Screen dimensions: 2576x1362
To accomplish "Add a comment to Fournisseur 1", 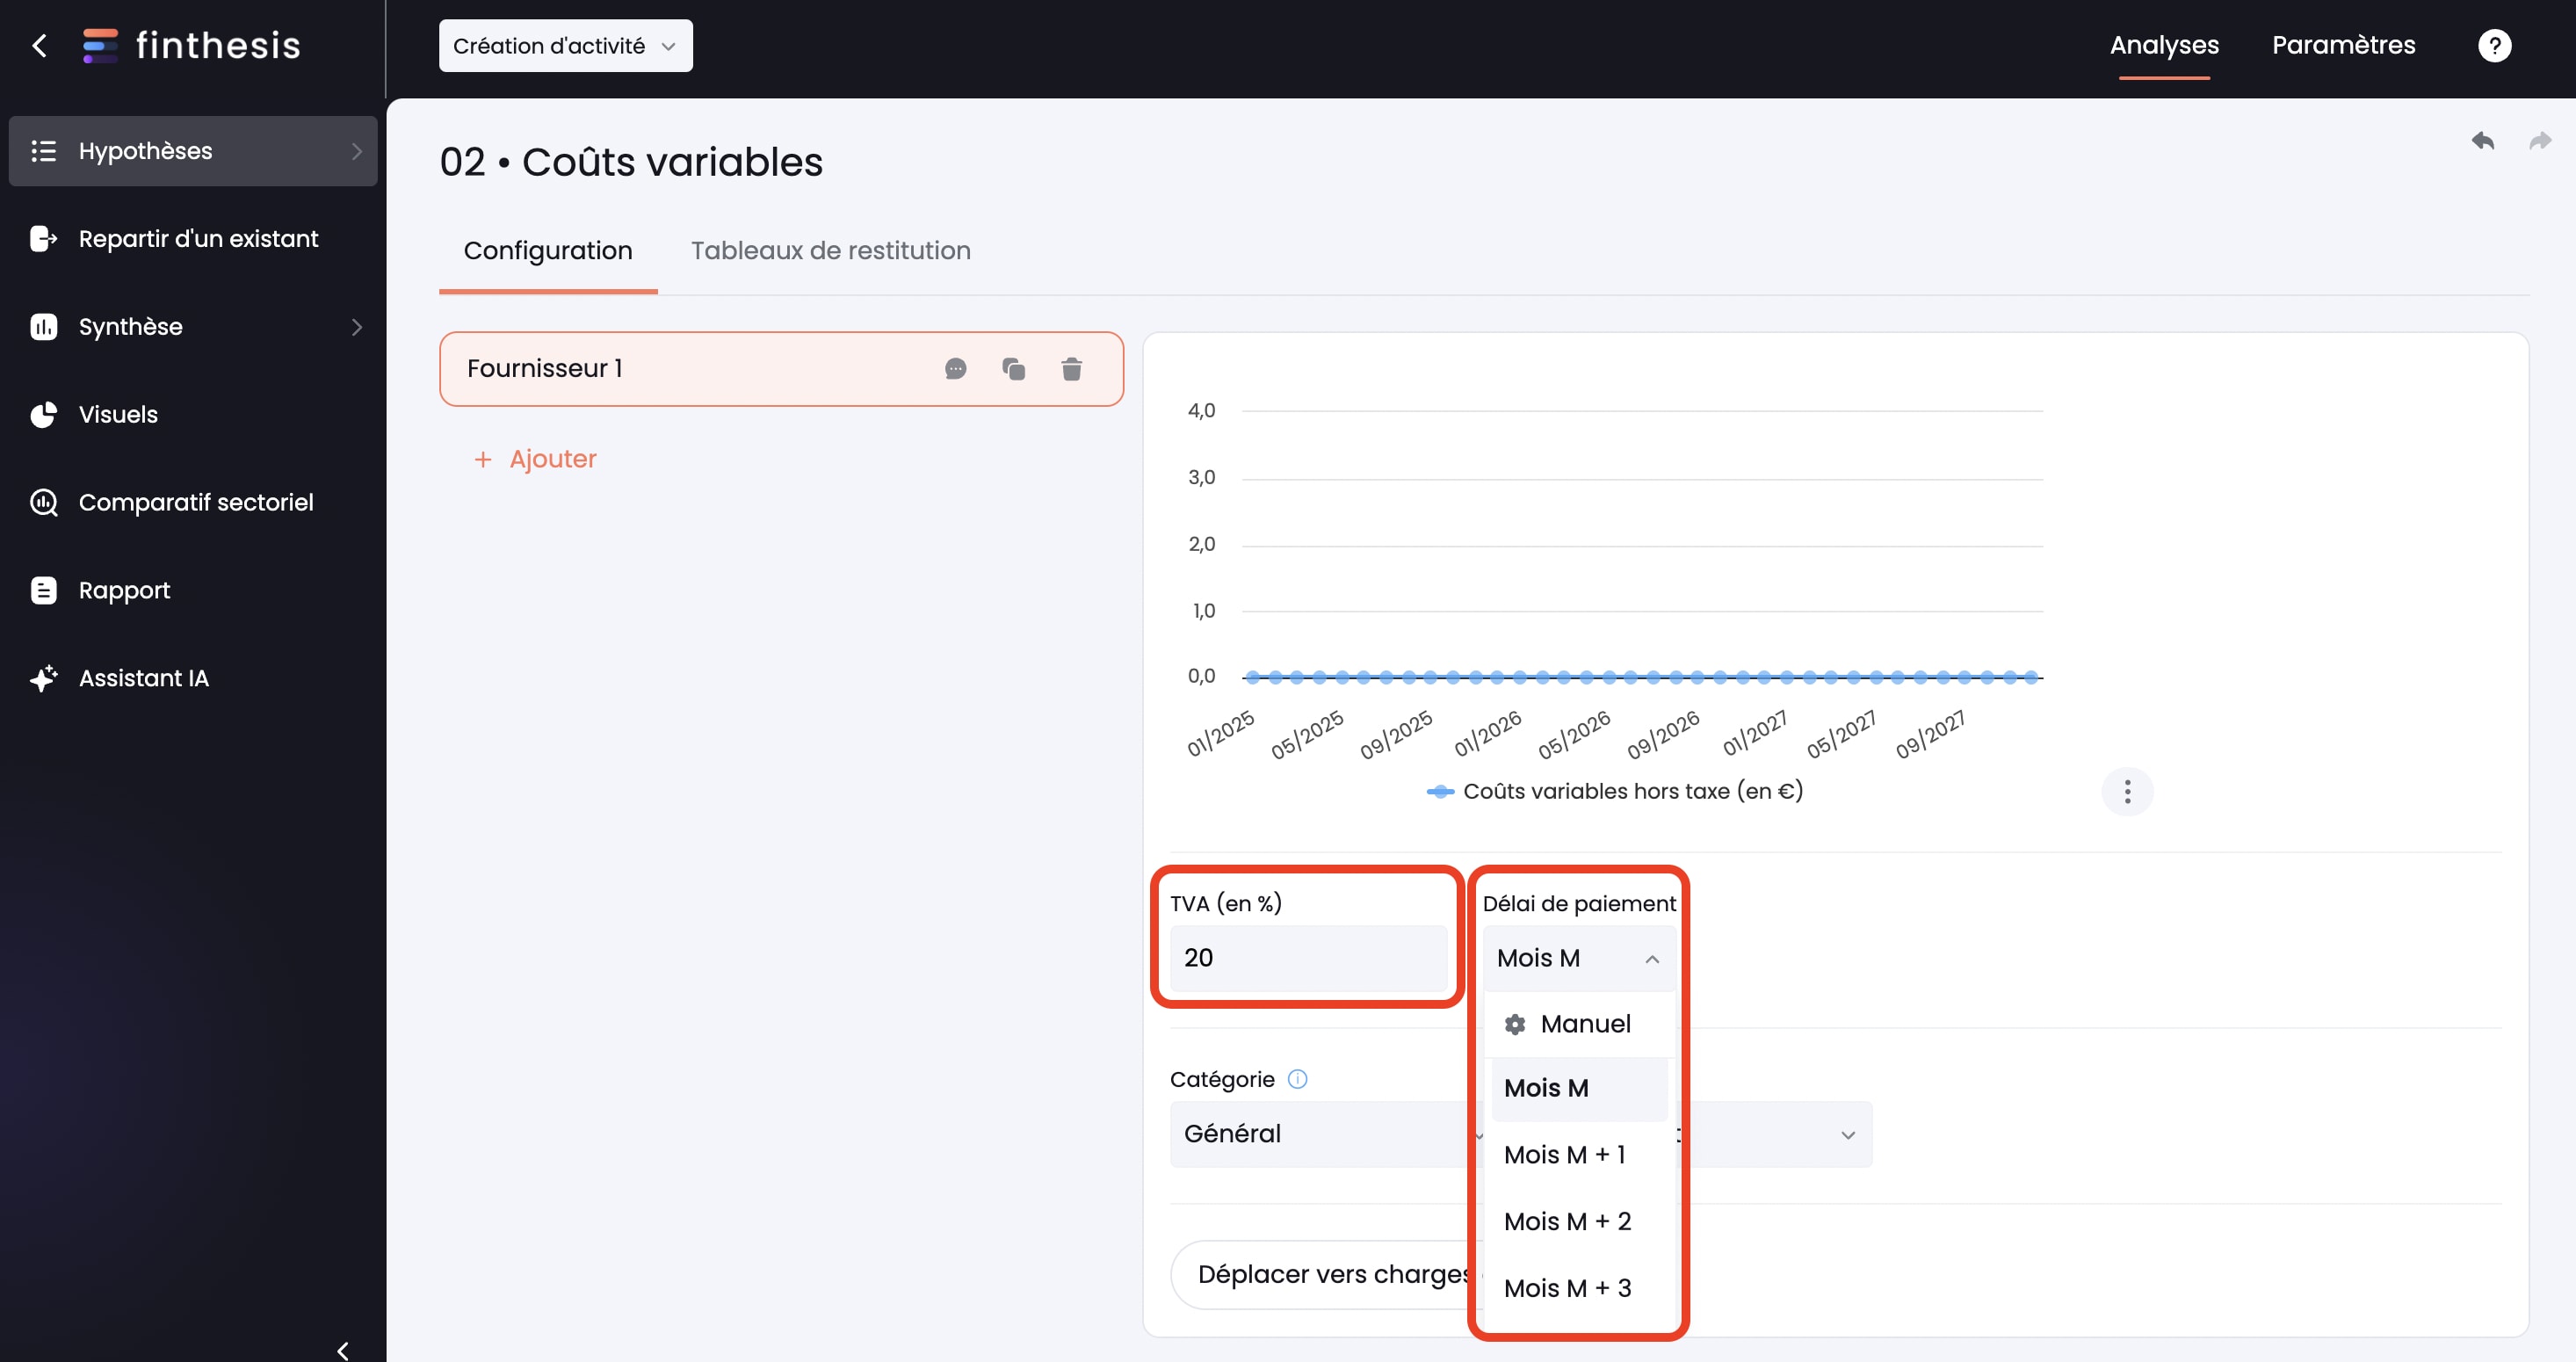I will 955,369.
